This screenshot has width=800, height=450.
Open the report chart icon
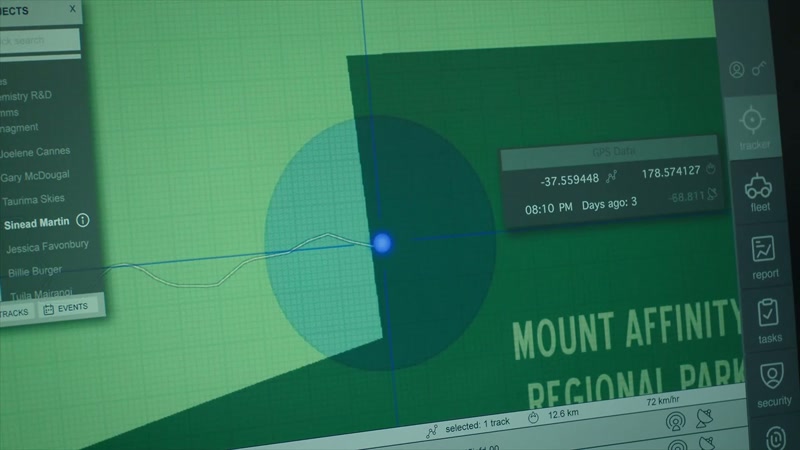click(x=763, y=249)
